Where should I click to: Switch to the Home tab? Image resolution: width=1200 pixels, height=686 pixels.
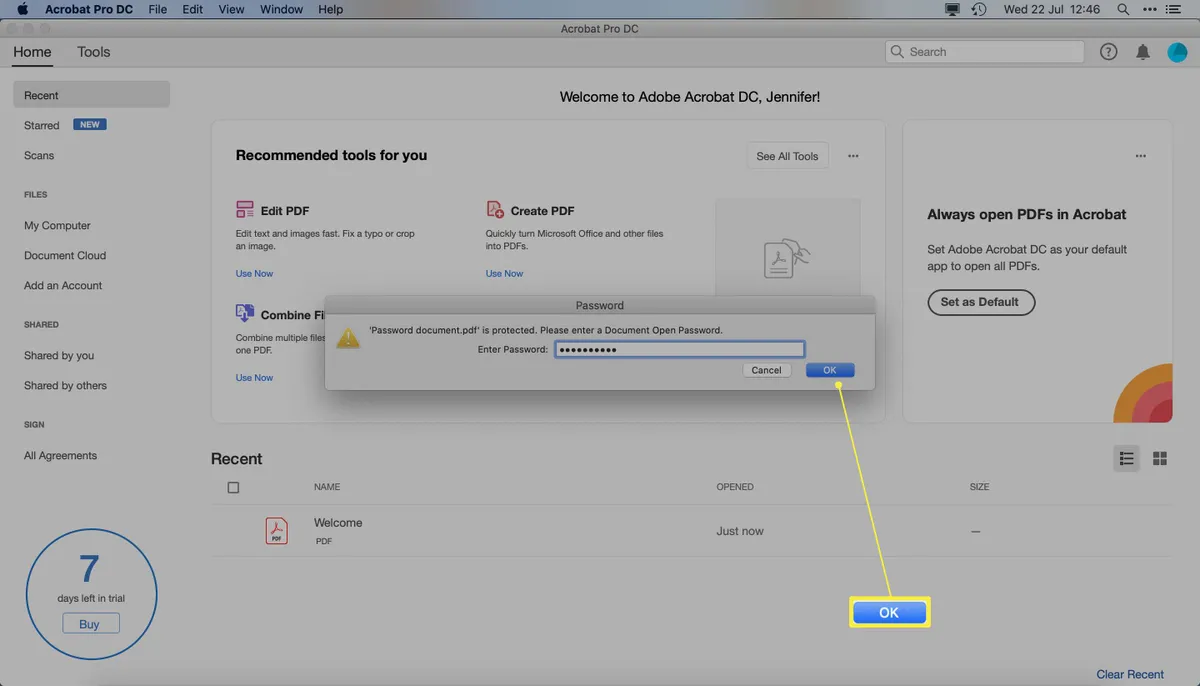tap(32, 52)
